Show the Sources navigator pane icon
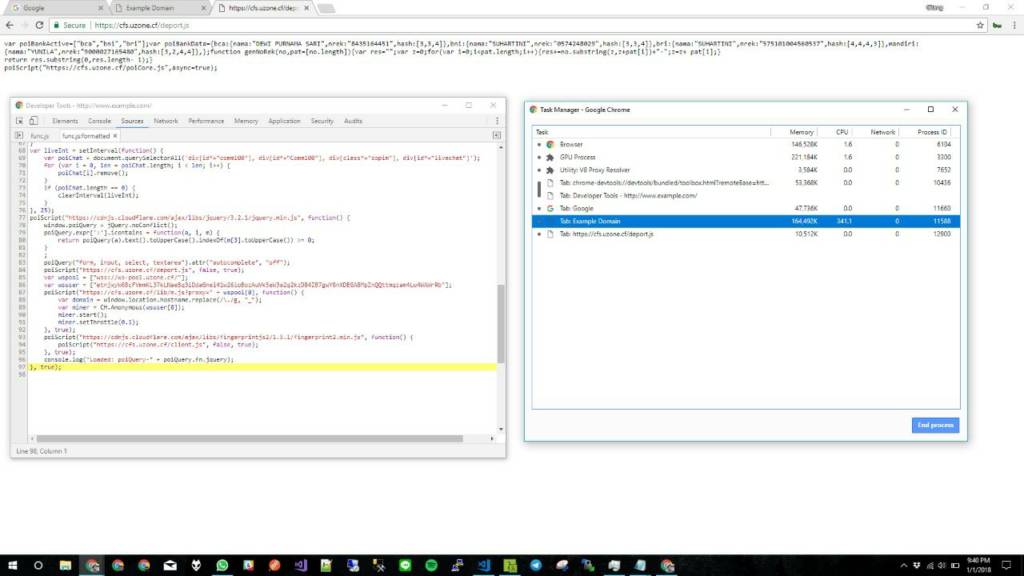 (x=19, y=135)
